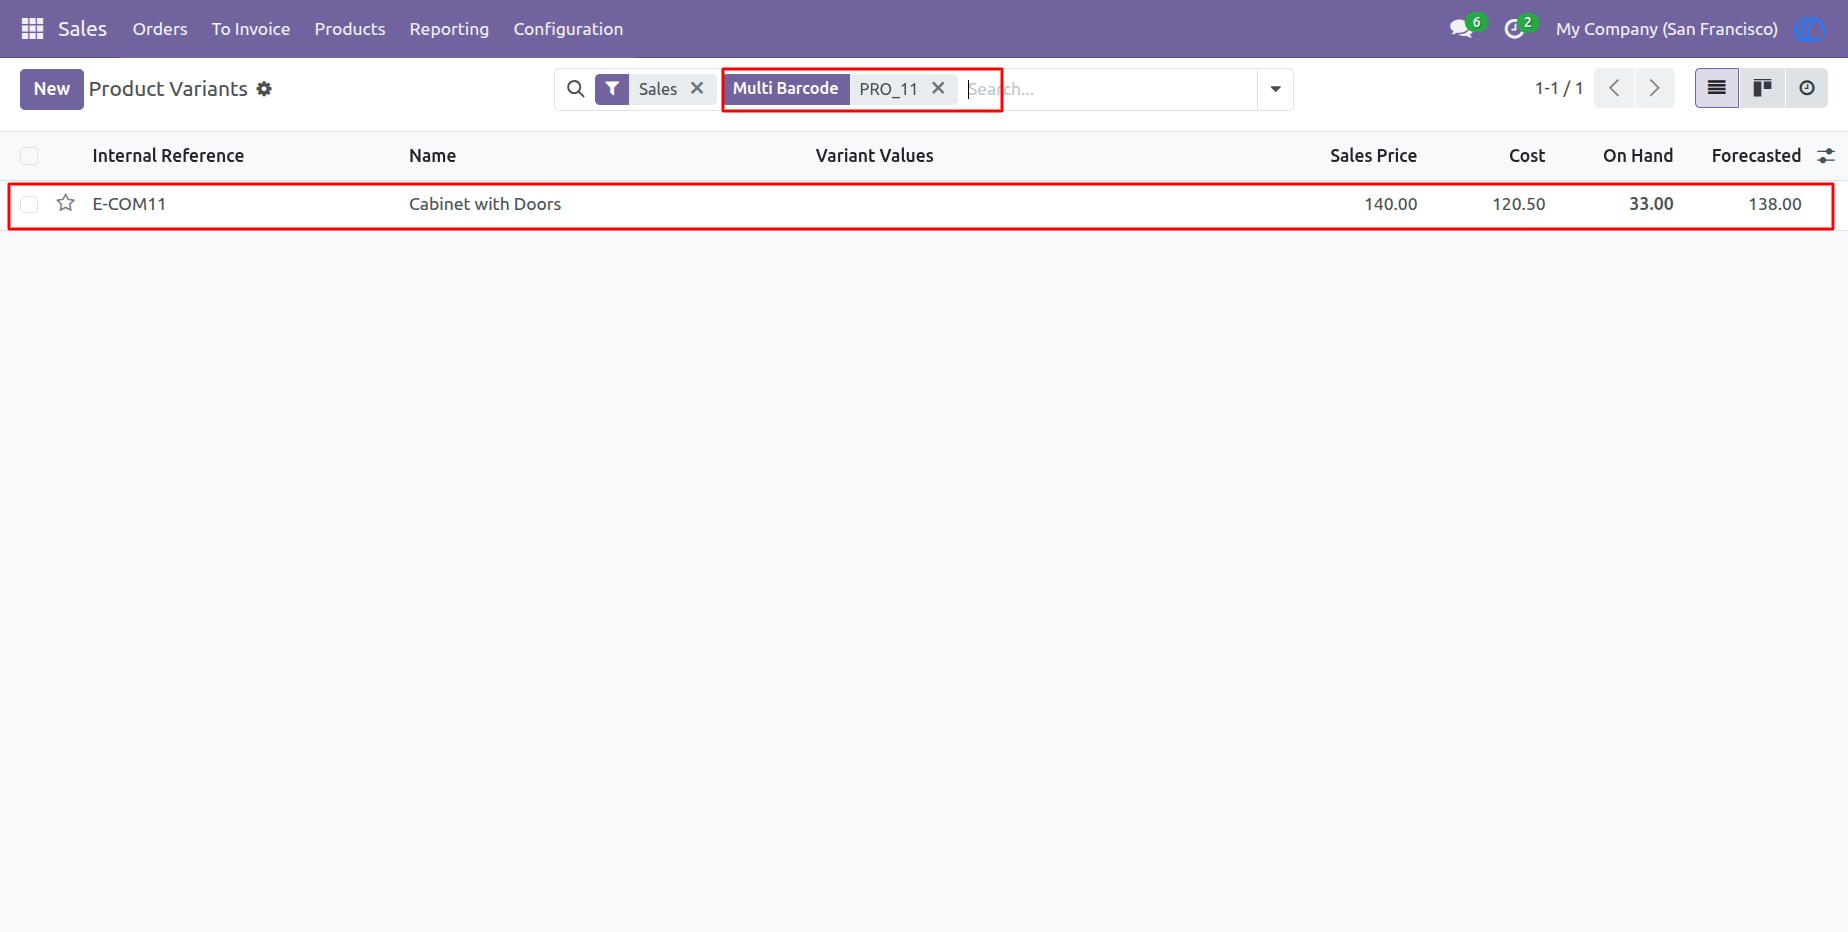Click the E-COM11 reference cell

click(x=129, y=204)
